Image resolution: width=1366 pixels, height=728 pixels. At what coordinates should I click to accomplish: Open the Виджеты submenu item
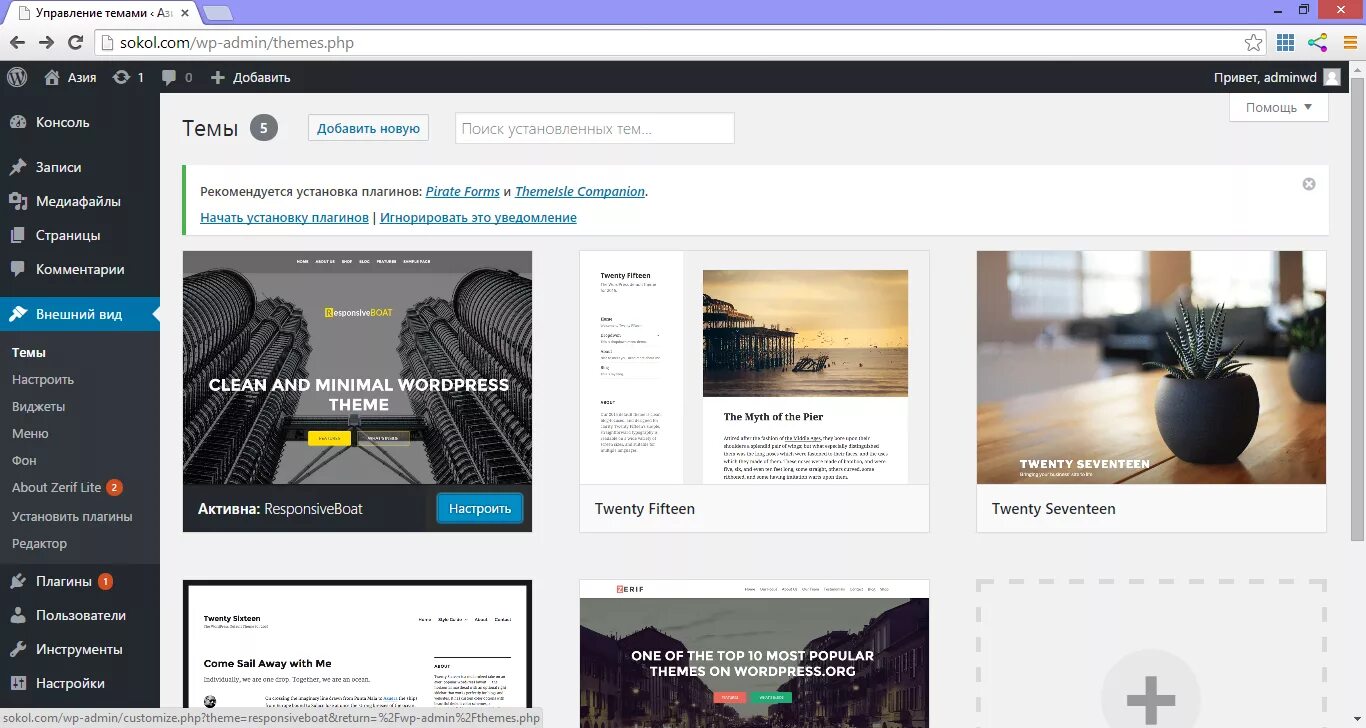click(x=39, y=406)
